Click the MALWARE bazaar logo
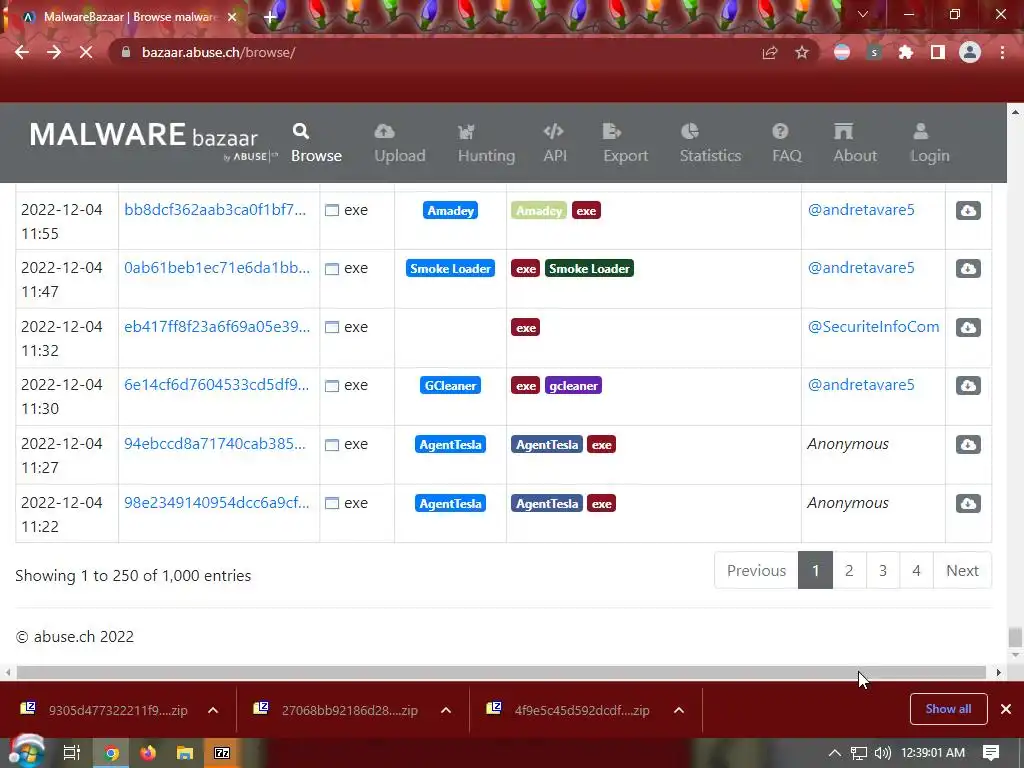The width and height of the screenshot is (1024, 768). 152,140
